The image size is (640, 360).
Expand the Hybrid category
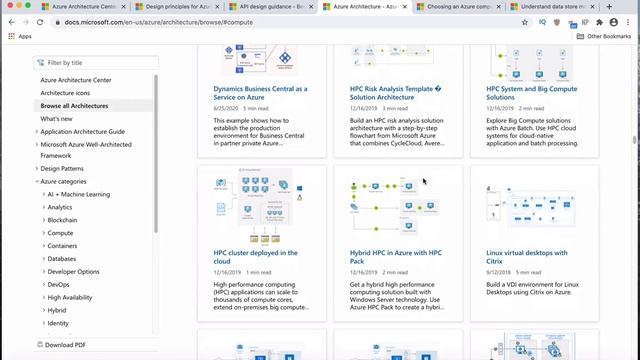[44, 310]
